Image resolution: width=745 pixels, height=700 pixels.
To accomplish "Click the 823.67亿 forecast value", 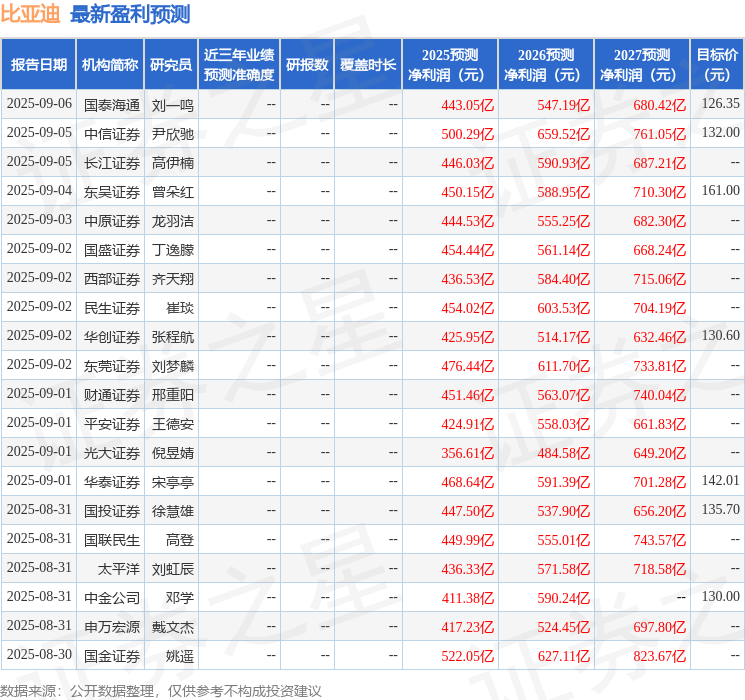I will pyautogui.click(x=659, y=656).
